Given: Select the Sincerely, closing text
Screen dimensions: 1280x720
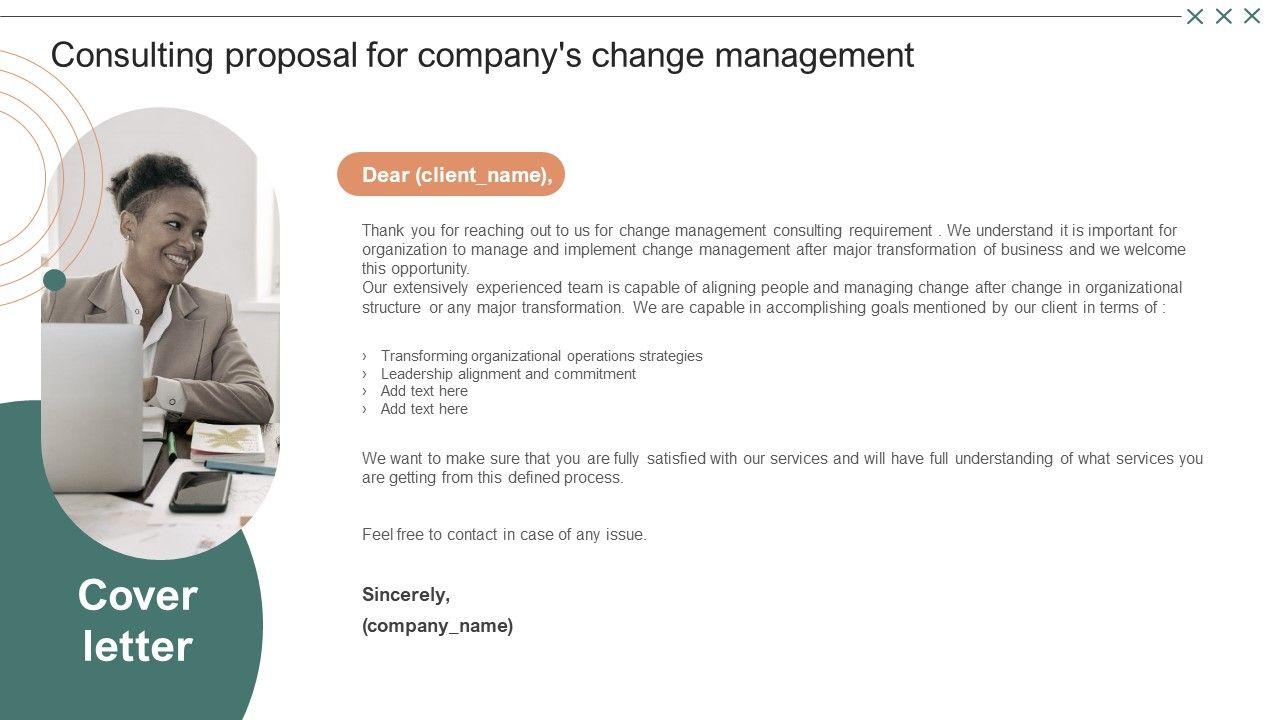Looking at the screenshot, I should [x=406, y=595].
